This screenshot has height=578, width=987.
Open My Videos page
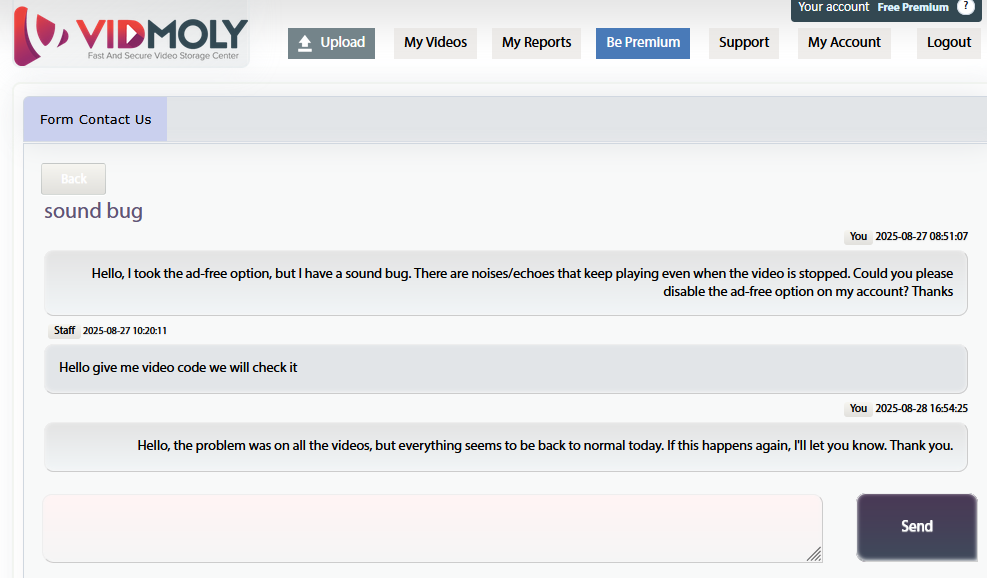(435, 43)
